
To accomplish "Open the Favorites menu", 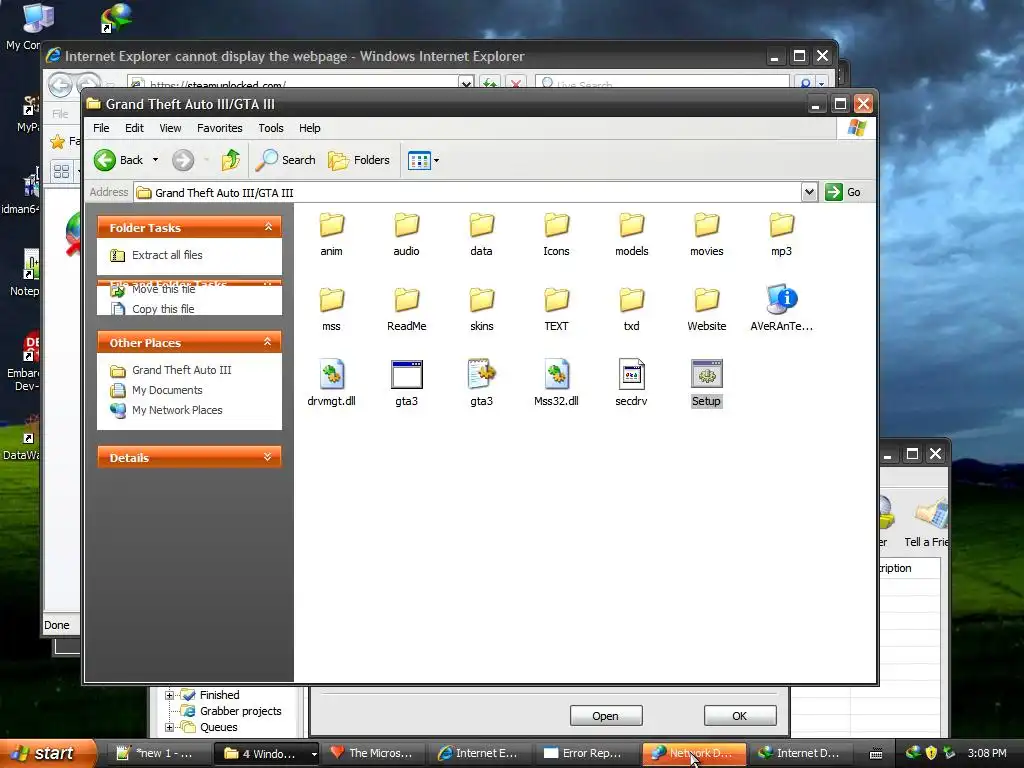I will (219, 128).
